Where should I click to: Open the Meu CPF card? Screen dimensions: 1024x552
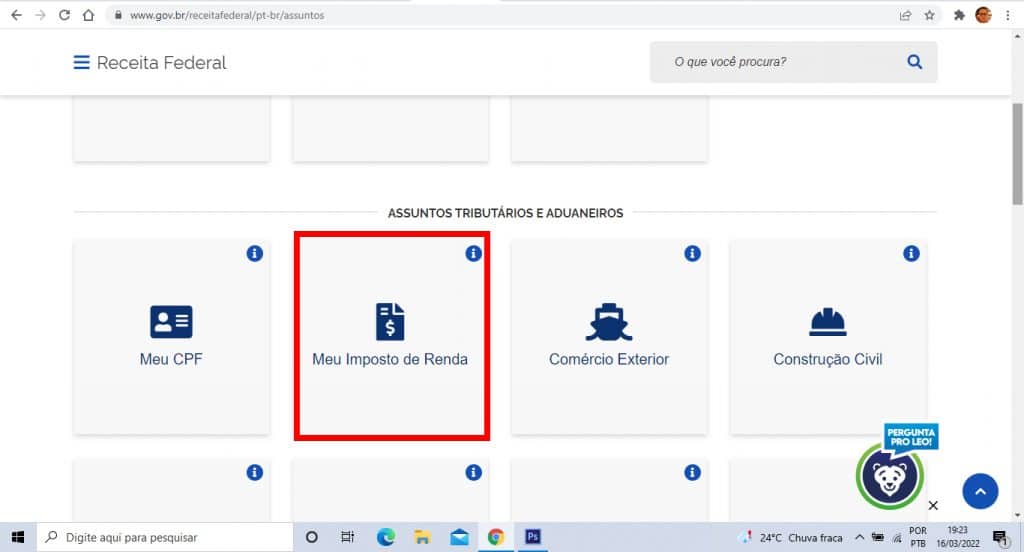(x=171, y=336)
